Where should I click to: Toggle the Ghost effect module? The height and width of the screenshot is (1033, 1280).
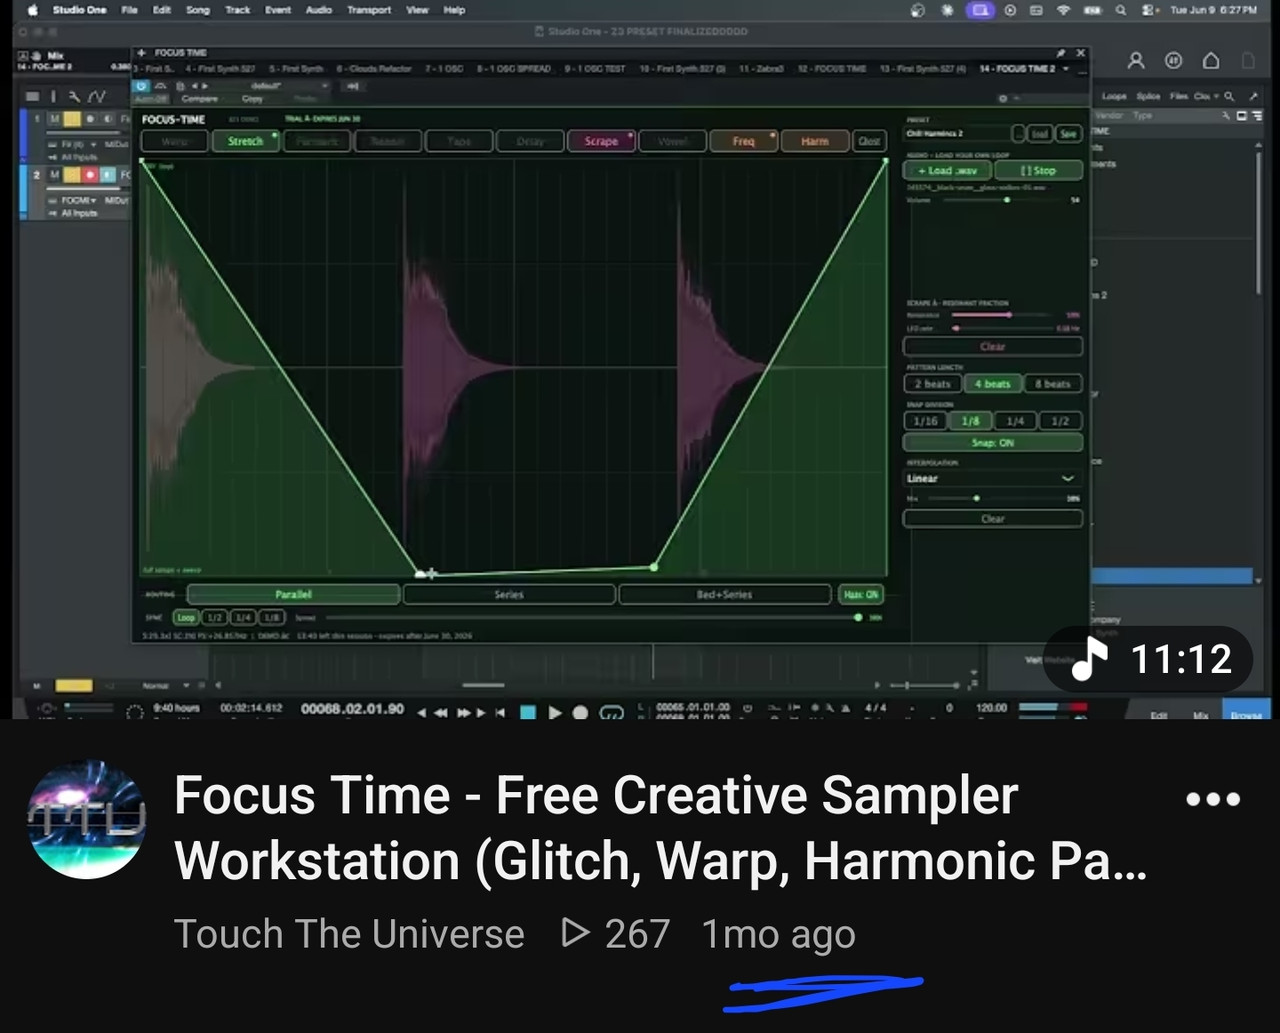click(x=869, y=141)
